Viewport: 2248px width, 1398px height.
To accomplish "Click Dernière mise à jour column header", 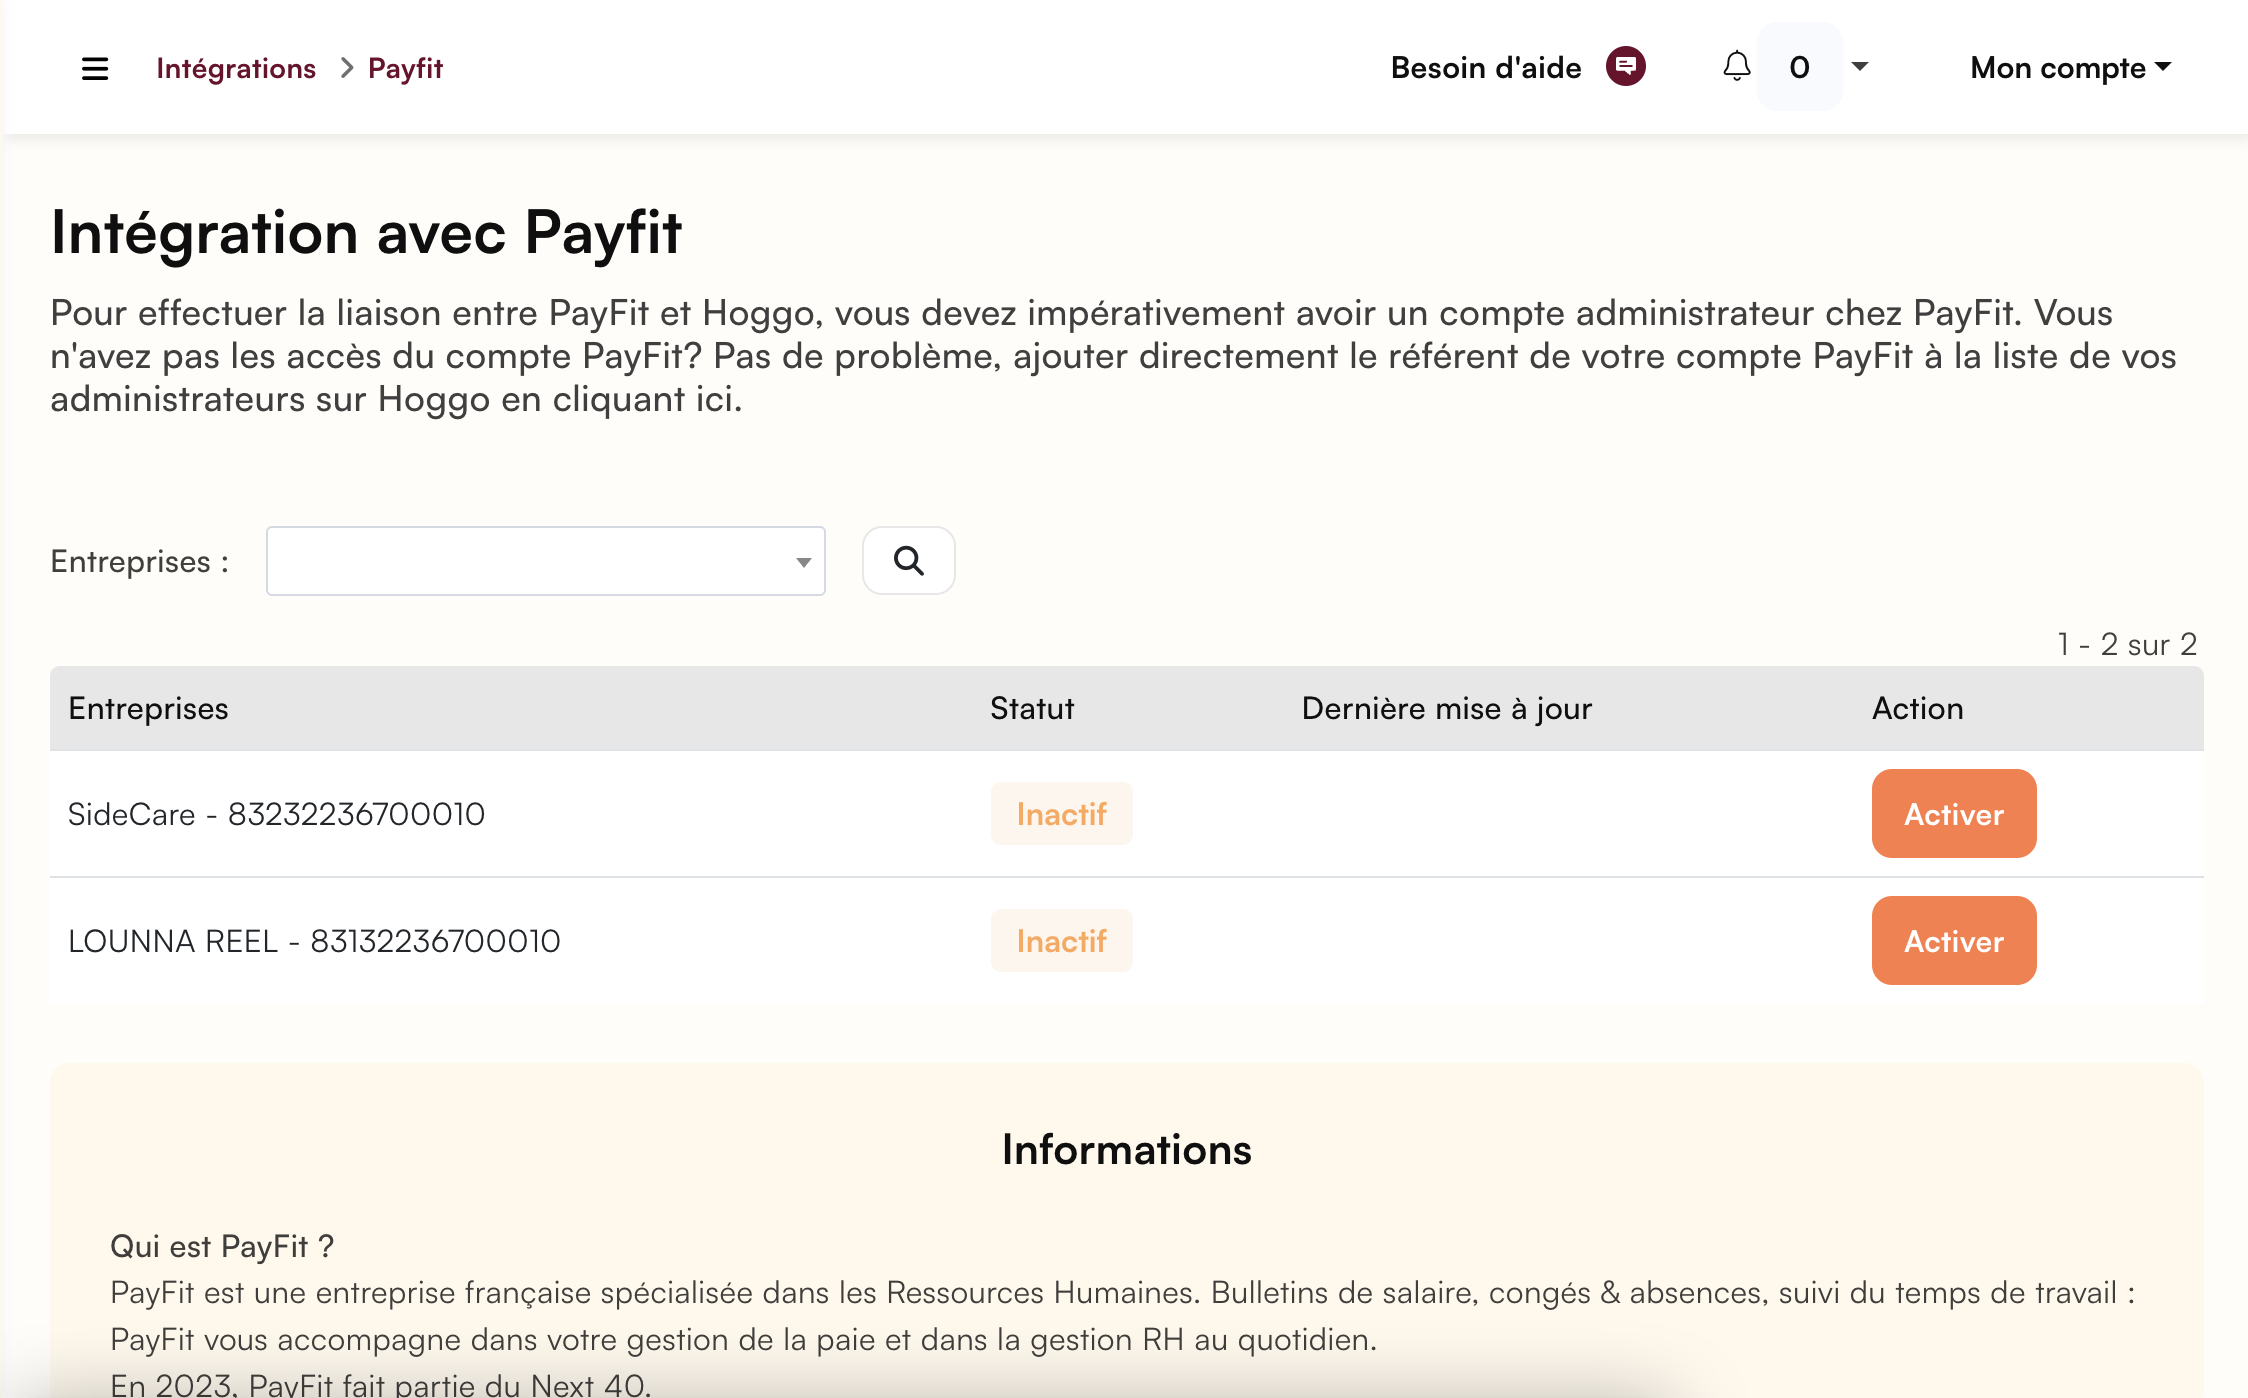I will click(x=1446, y=709).
